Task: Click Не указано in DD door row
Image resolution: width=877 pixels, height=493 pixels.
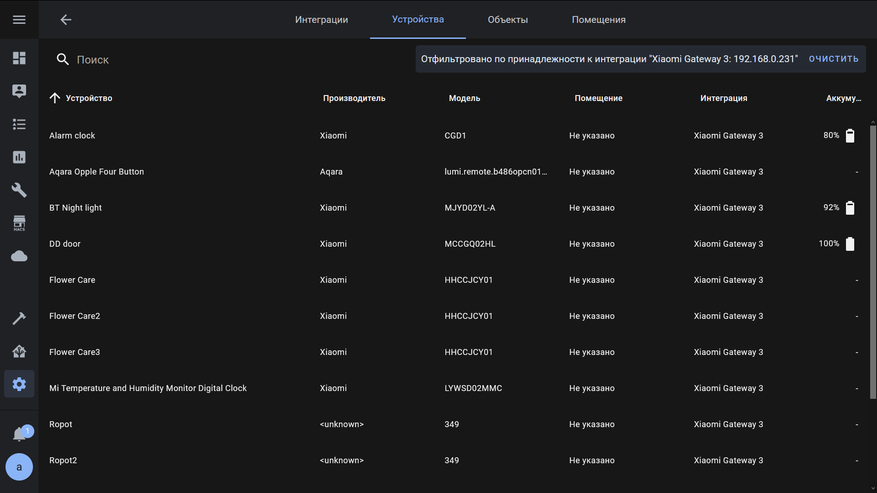Action: (592, 244)
